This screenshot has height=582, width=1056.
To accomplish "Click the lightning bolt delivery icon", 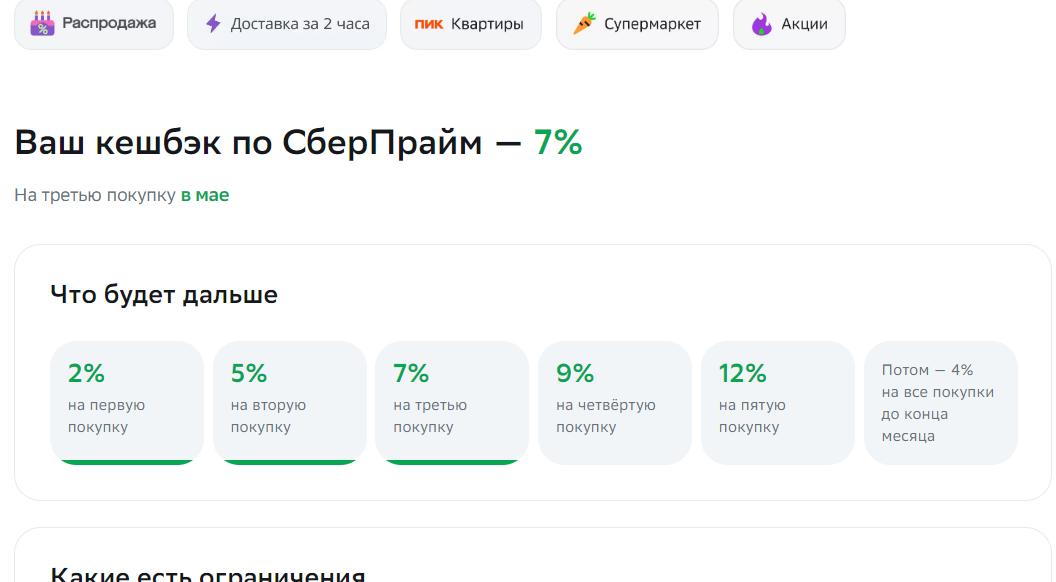I will click(x=213, y=24).
